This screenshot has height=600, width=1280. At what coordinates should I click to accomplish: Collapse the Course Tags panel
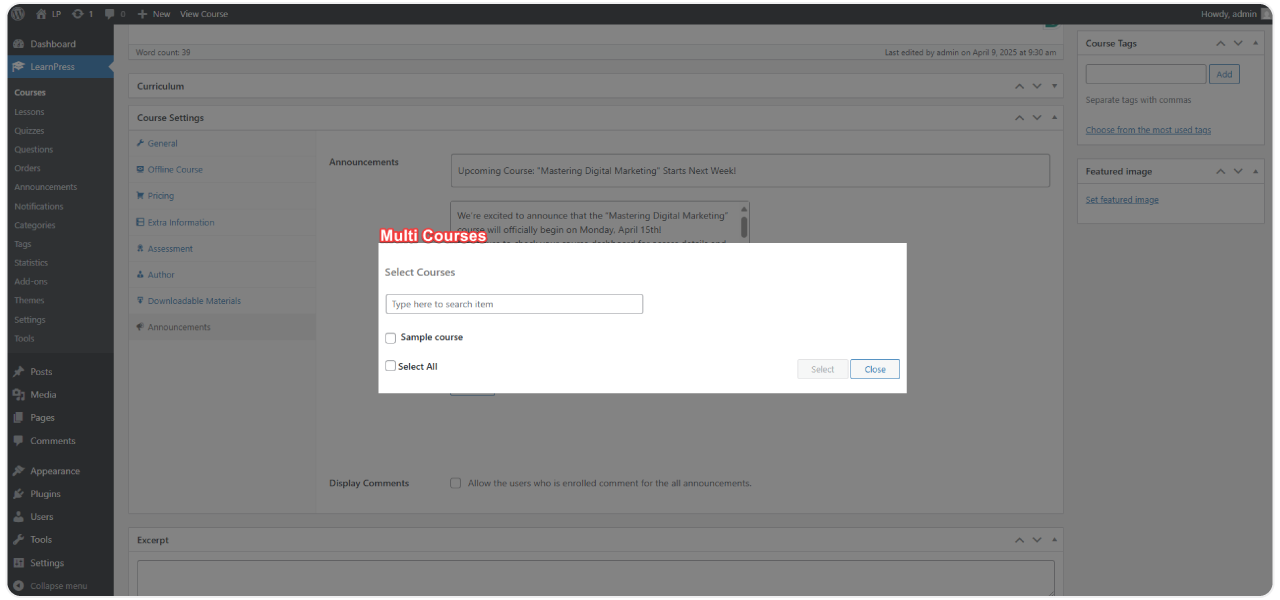[1254, 43]
